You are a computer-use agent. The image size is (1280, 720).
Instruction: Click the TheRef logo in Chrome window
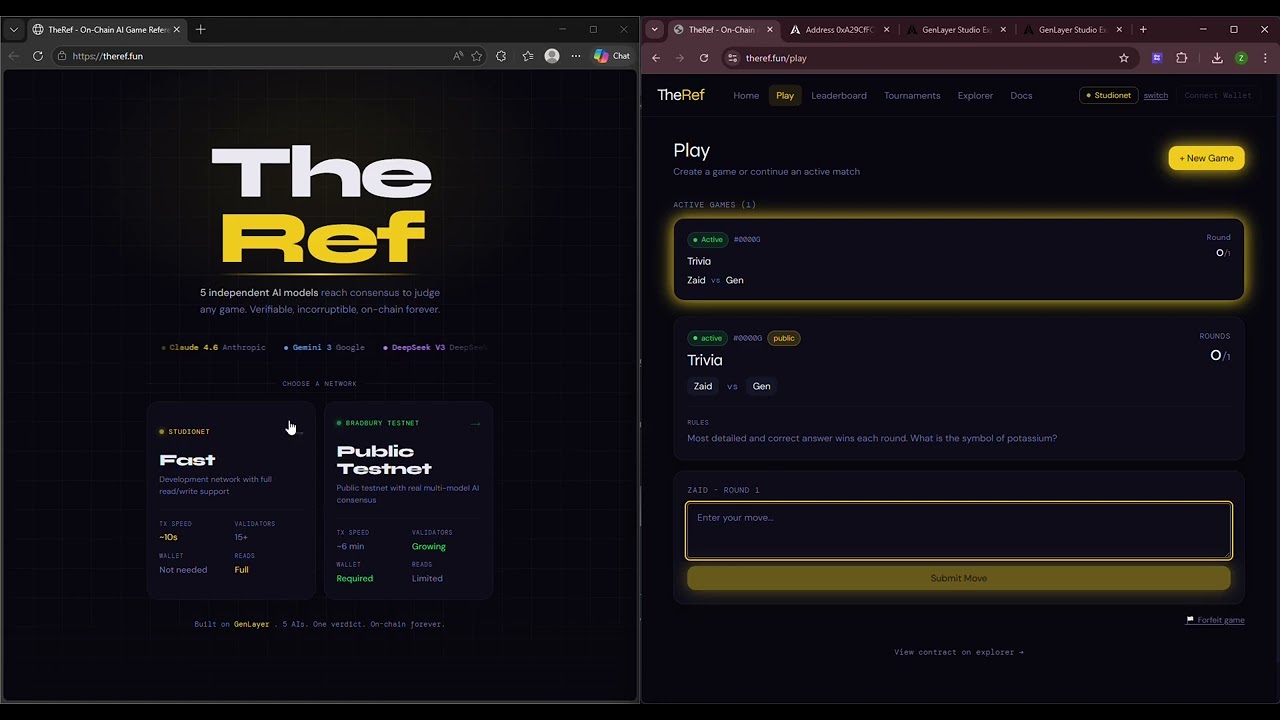[x=681, y=95]
